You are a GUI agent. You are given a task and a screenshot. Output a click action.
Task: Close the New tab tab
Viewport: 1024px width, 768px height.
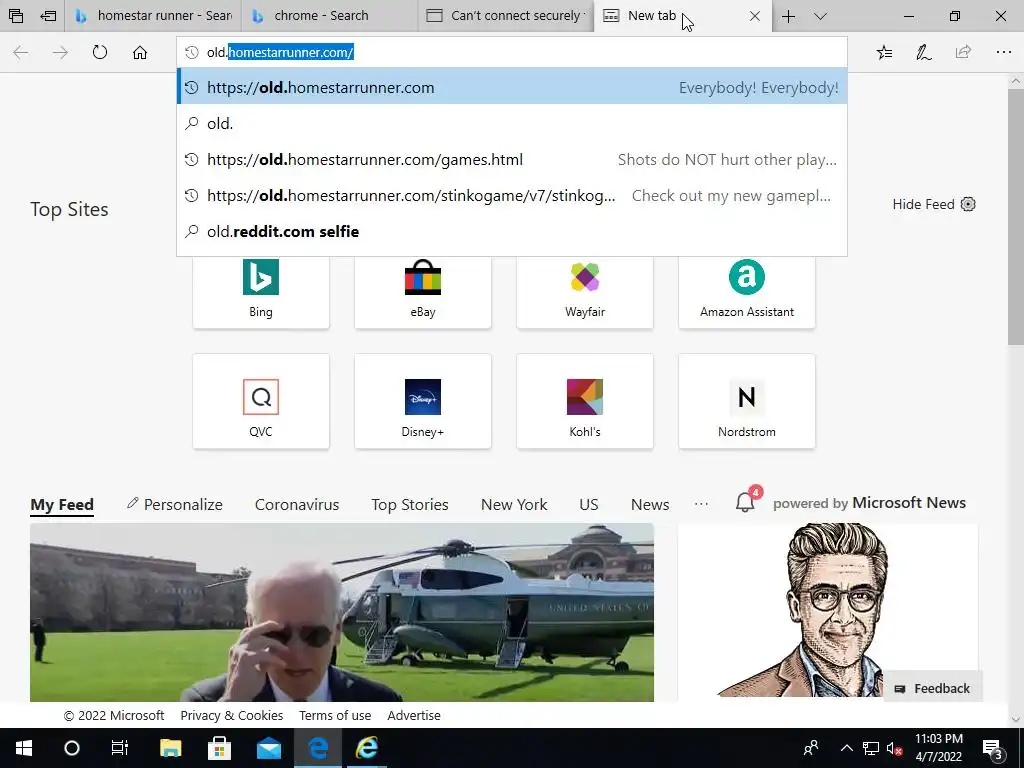click(754, 16)
